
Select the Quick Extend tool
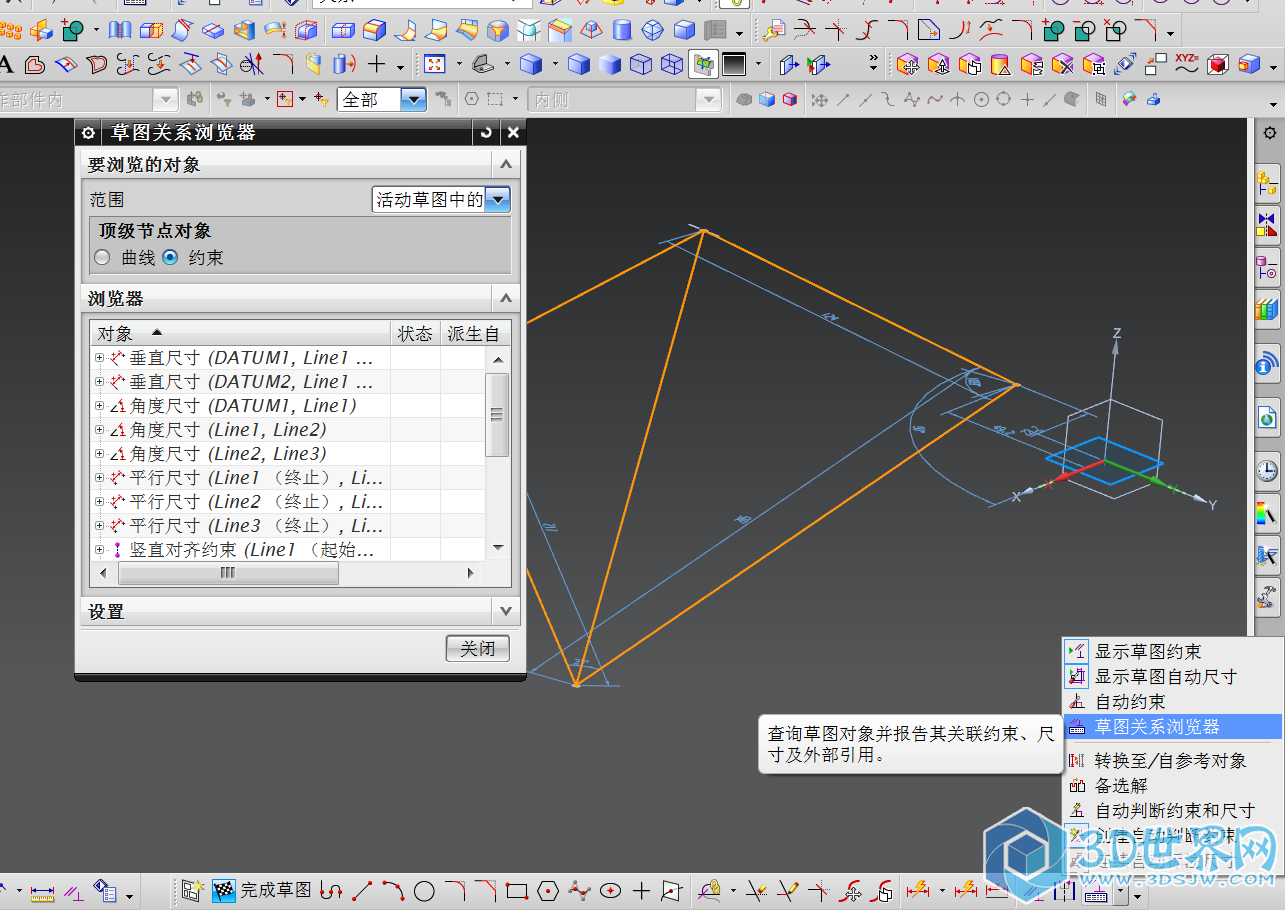pos(789,890)
